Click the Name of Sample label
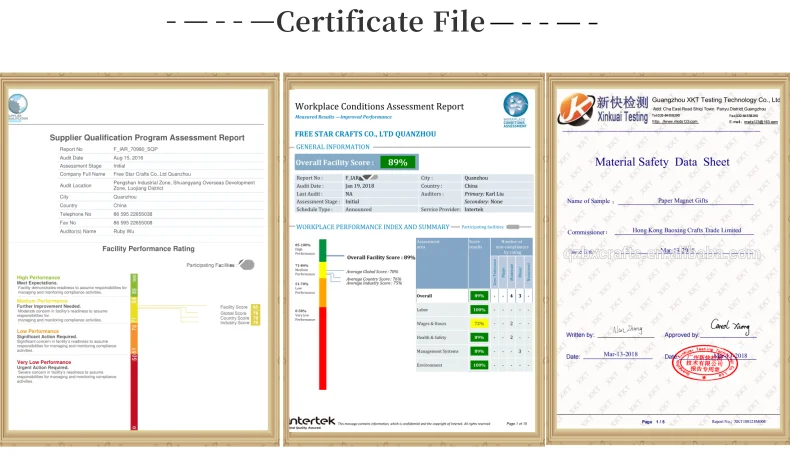790x459 pixels. click(588, 201)
